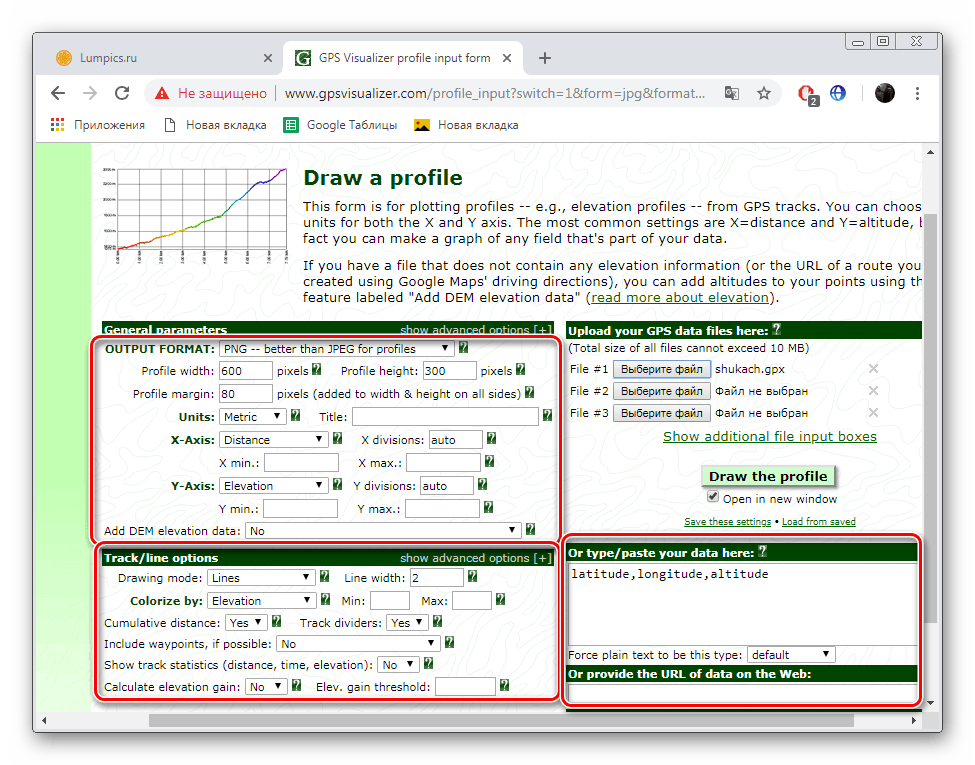The image size is (975, 765).
Task: Open the translate page icon in address bar
Action: click(x=732, y=93)
